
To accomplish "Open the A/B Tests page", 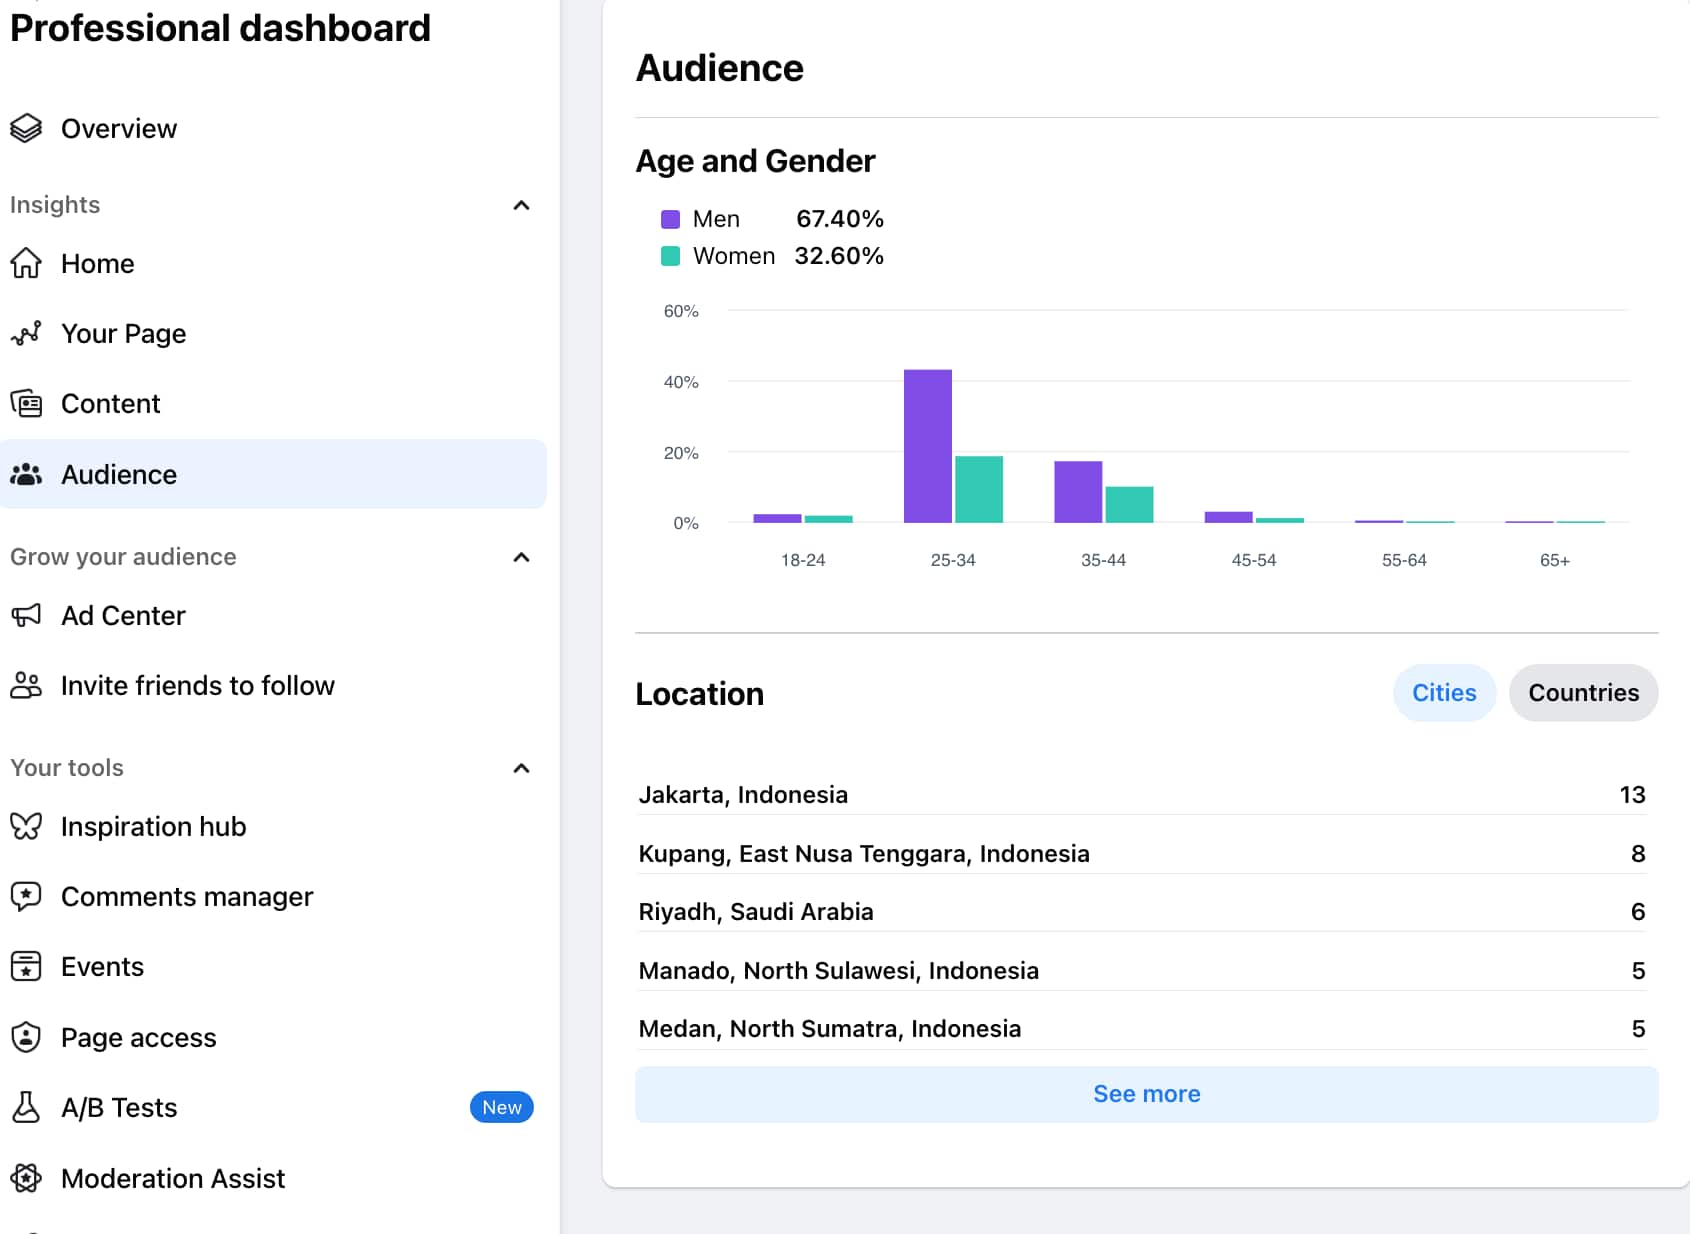I will 119,1107.
